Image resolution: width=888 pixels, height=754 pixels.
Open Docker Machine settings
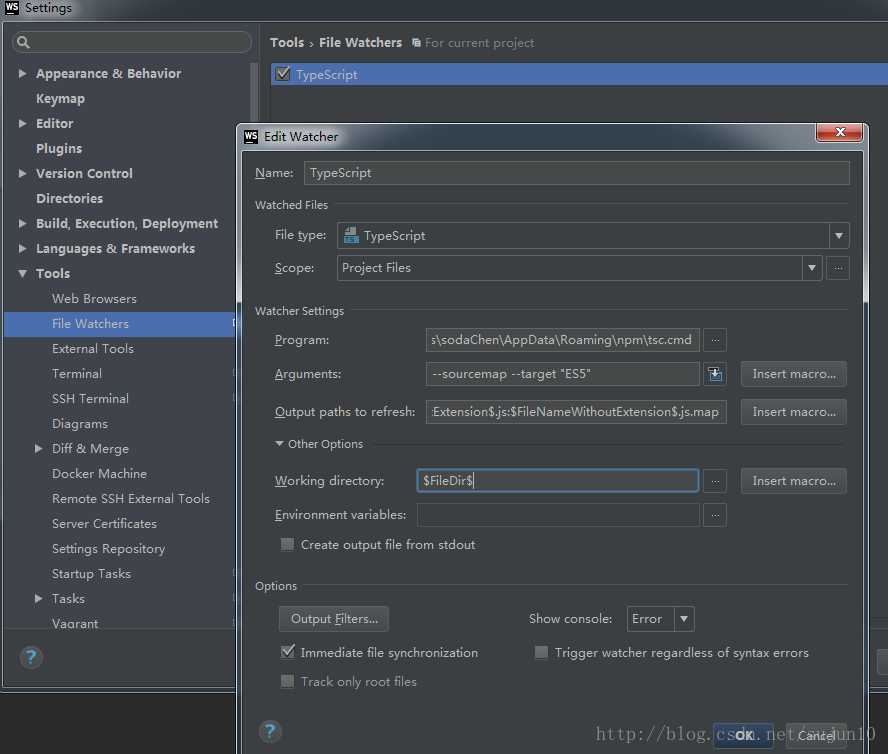tap(99, 473)
